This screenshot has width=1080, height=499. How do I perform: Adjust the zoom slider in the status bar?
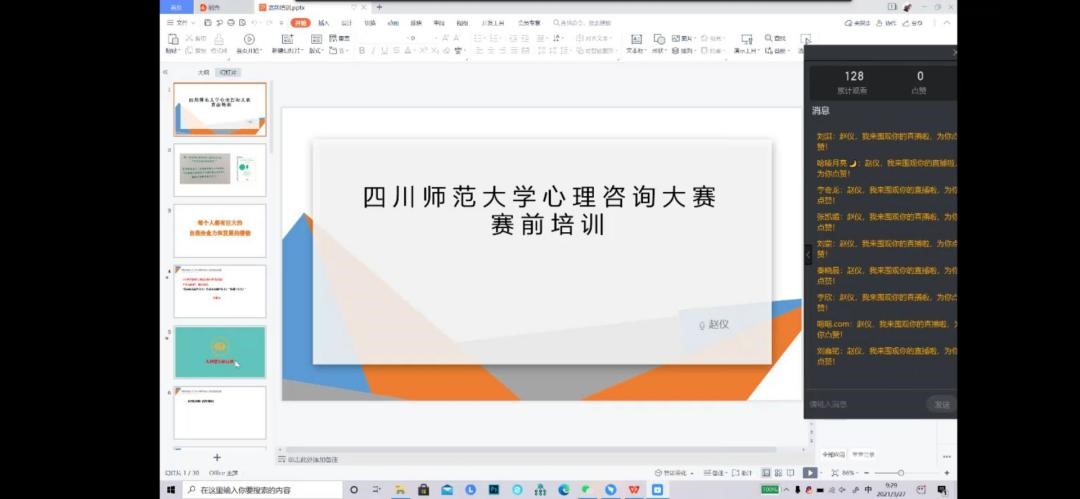tap(901, 473)
